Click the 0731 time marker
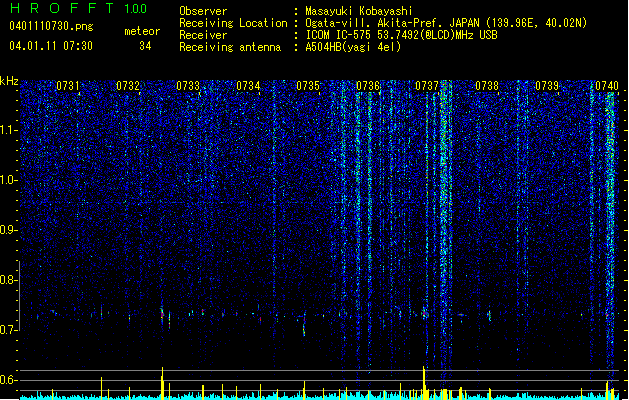 [68, 86]
